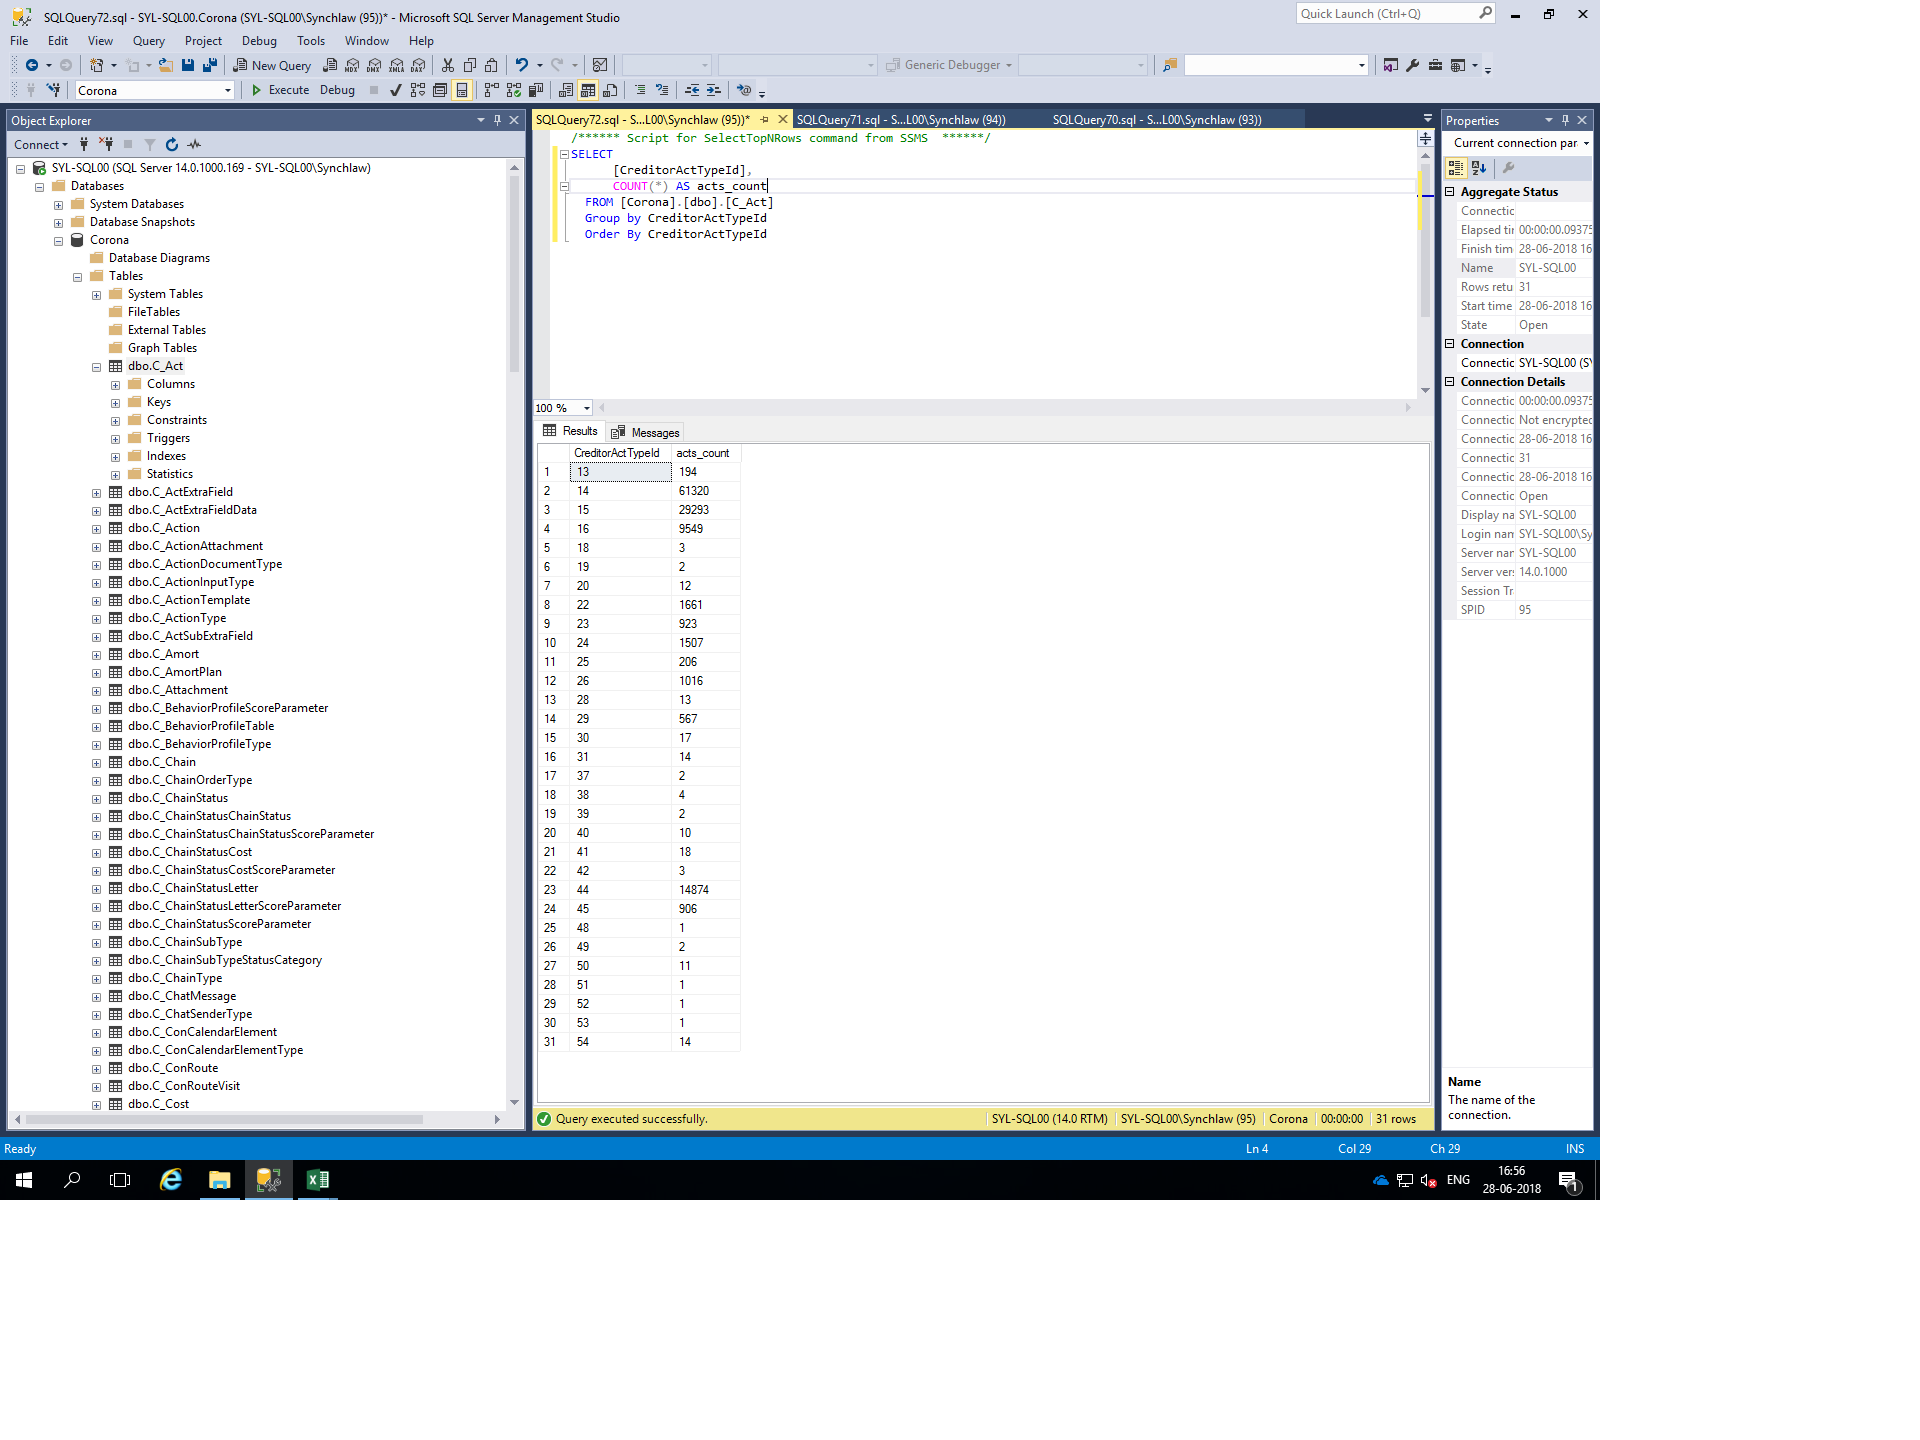1920x1440 pixels.
Task: Toggle Categorized view in Properties panel
Action: 1456,168
